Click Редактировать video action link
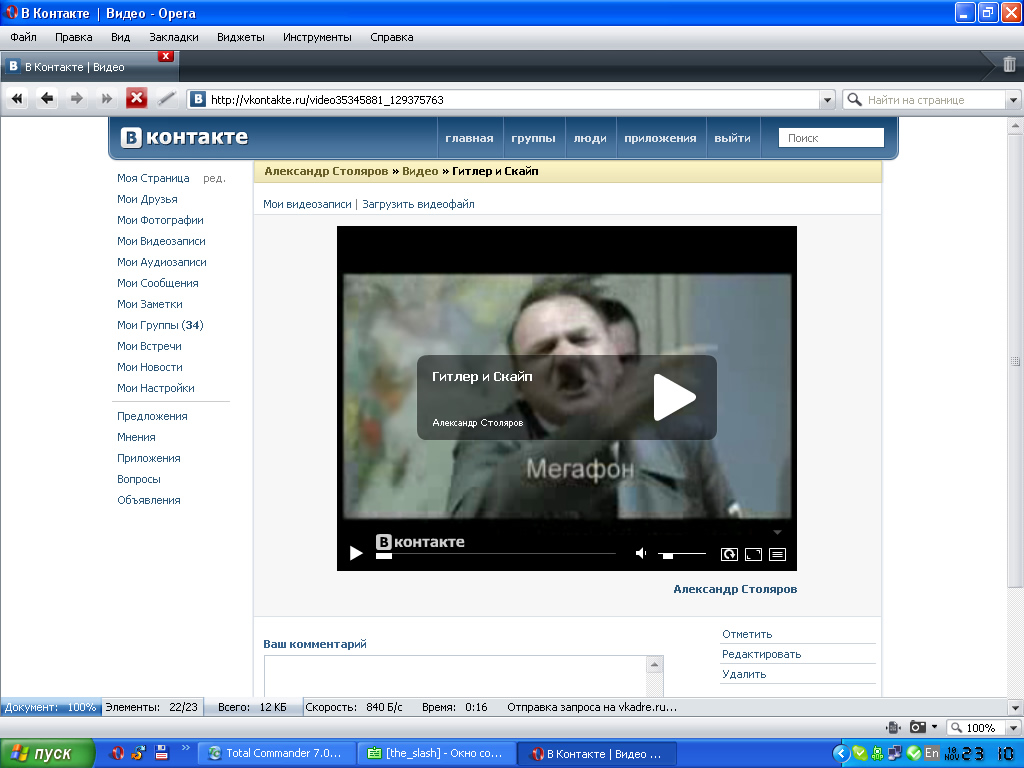The height and width of the screenshot is (768, 1024). [761, 654]
